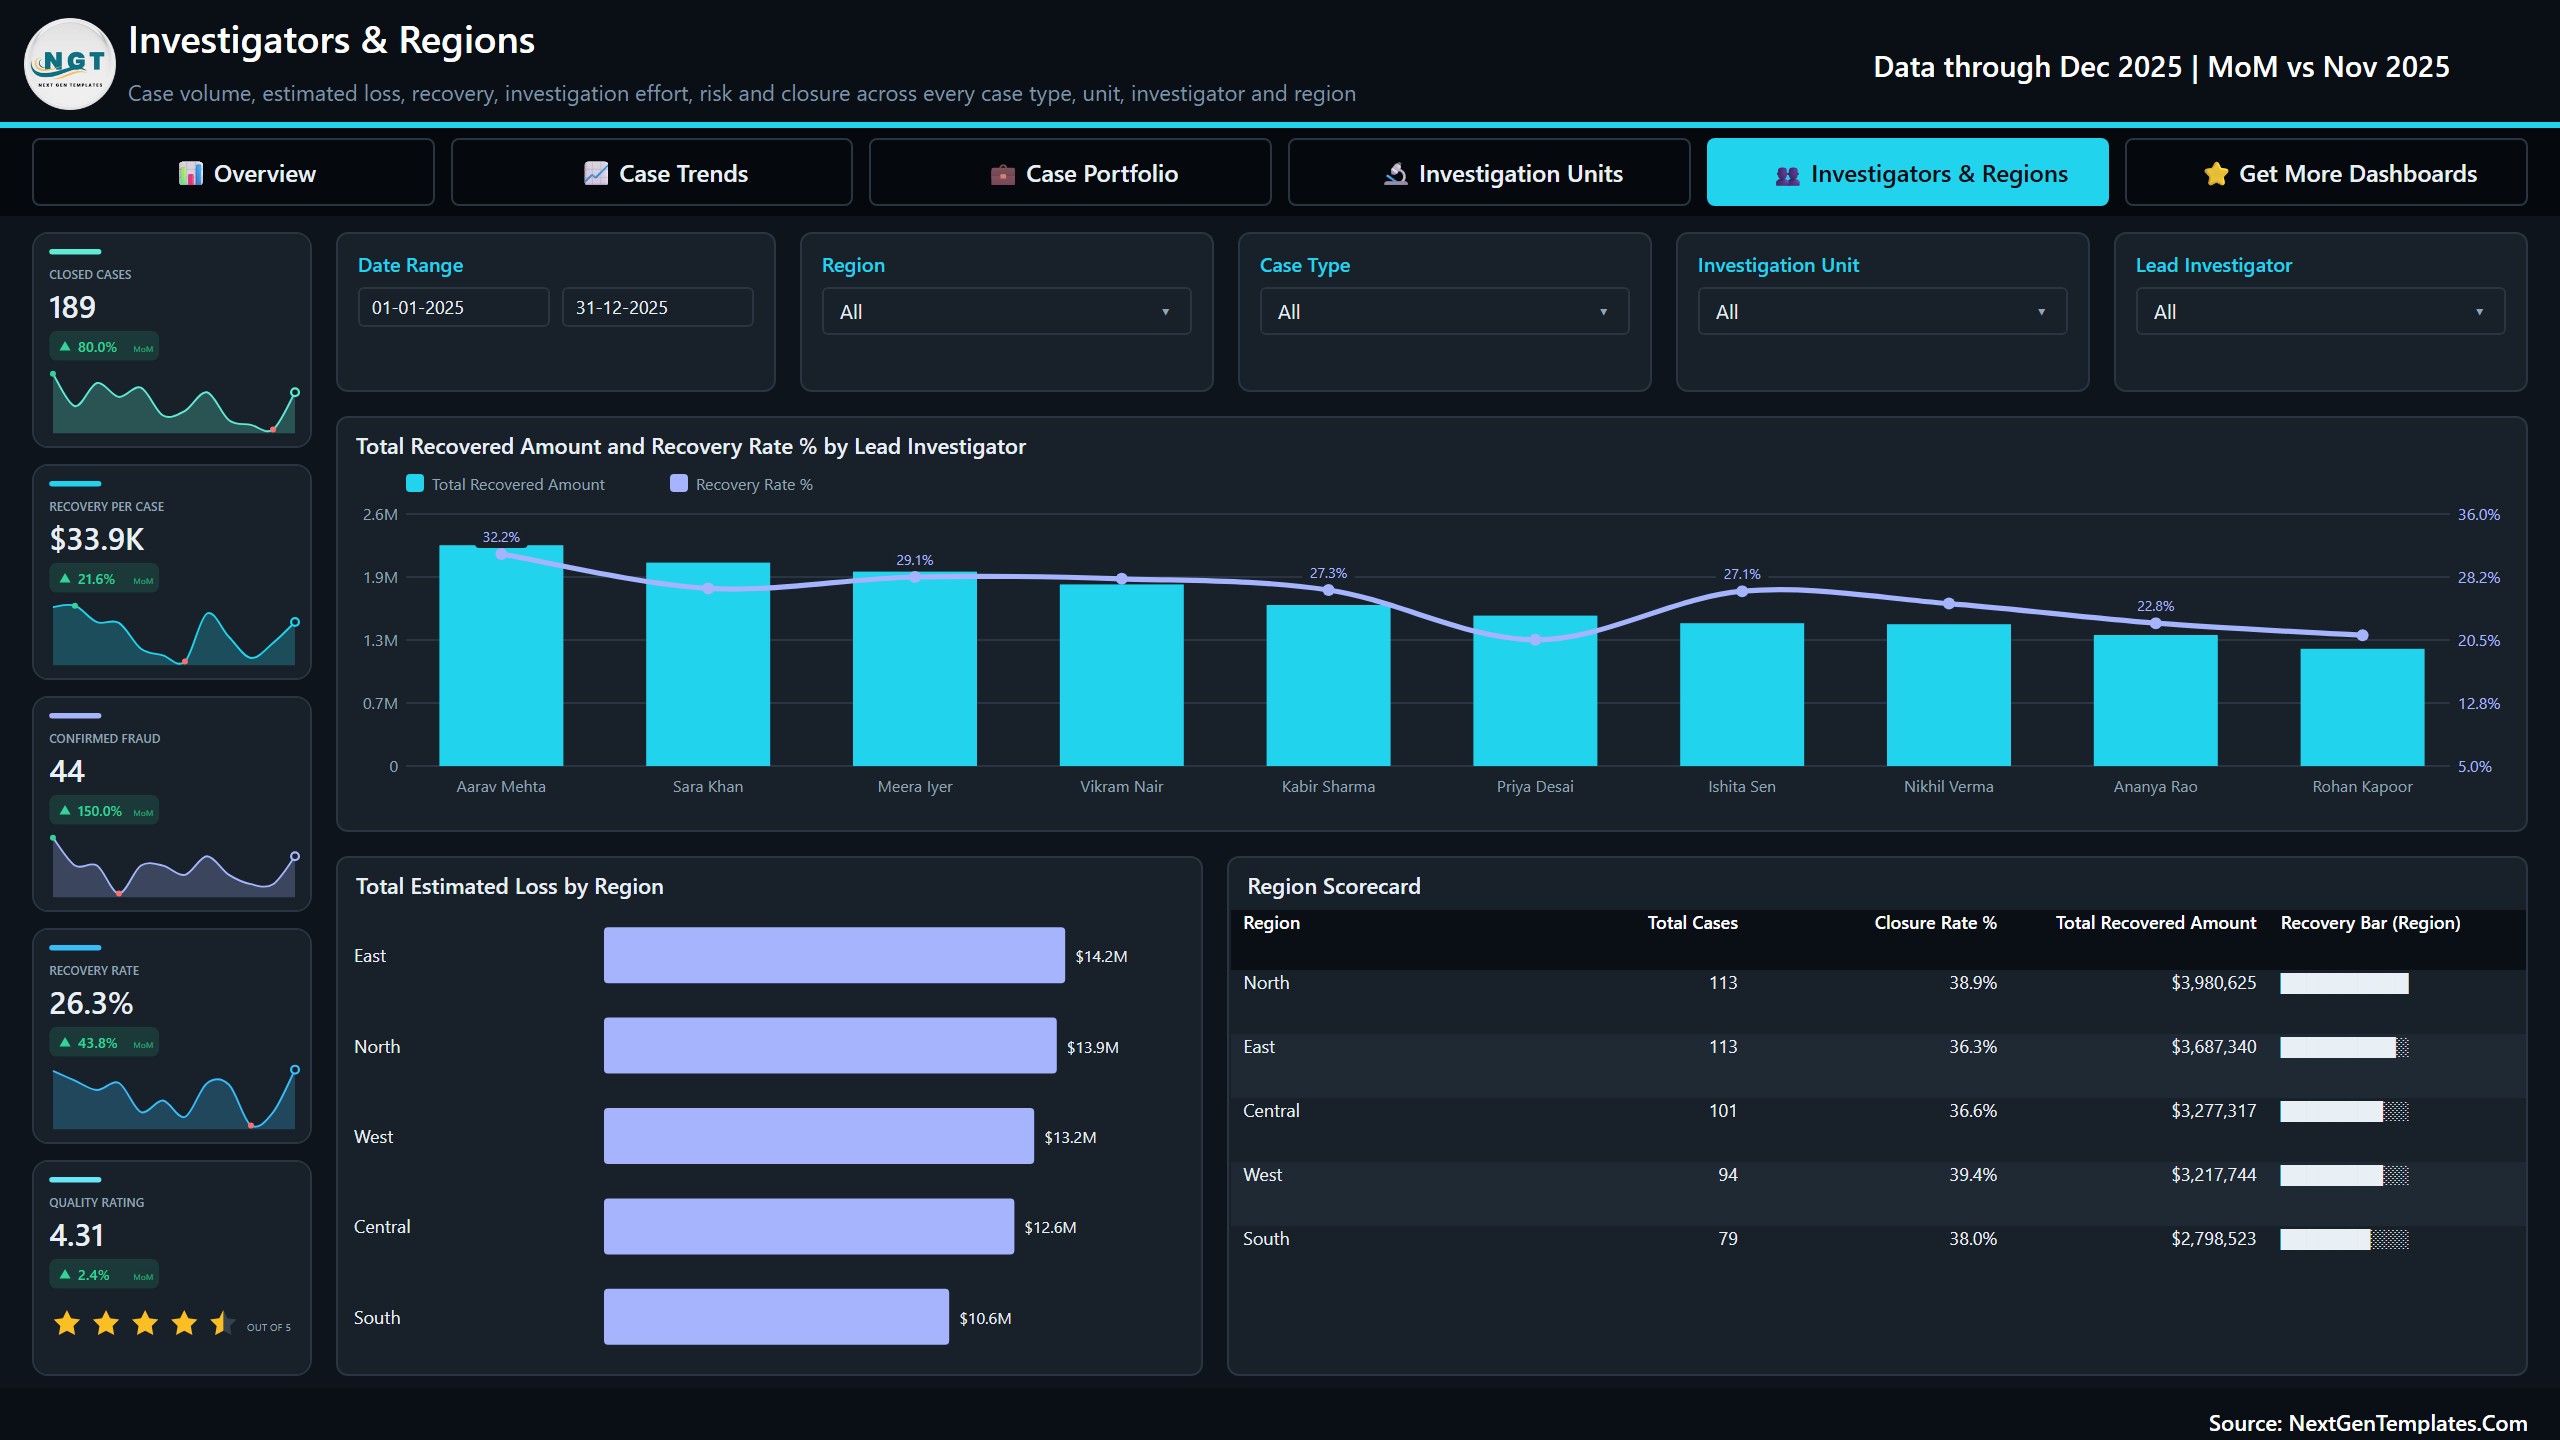The width and height of the screenshot is (2560, 1440).
Task: Click the Closed Cases sparkline chart
Action: tap(174, 402)
